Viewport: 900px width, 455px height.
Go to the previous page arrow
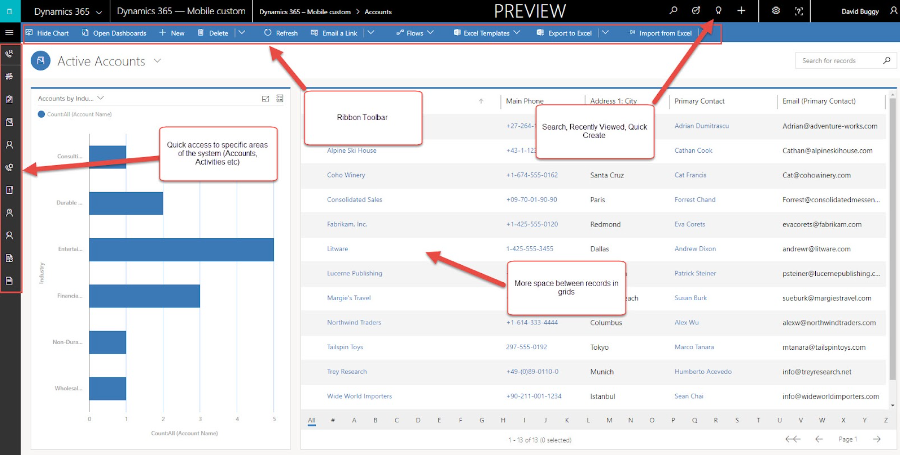[819, 440]
